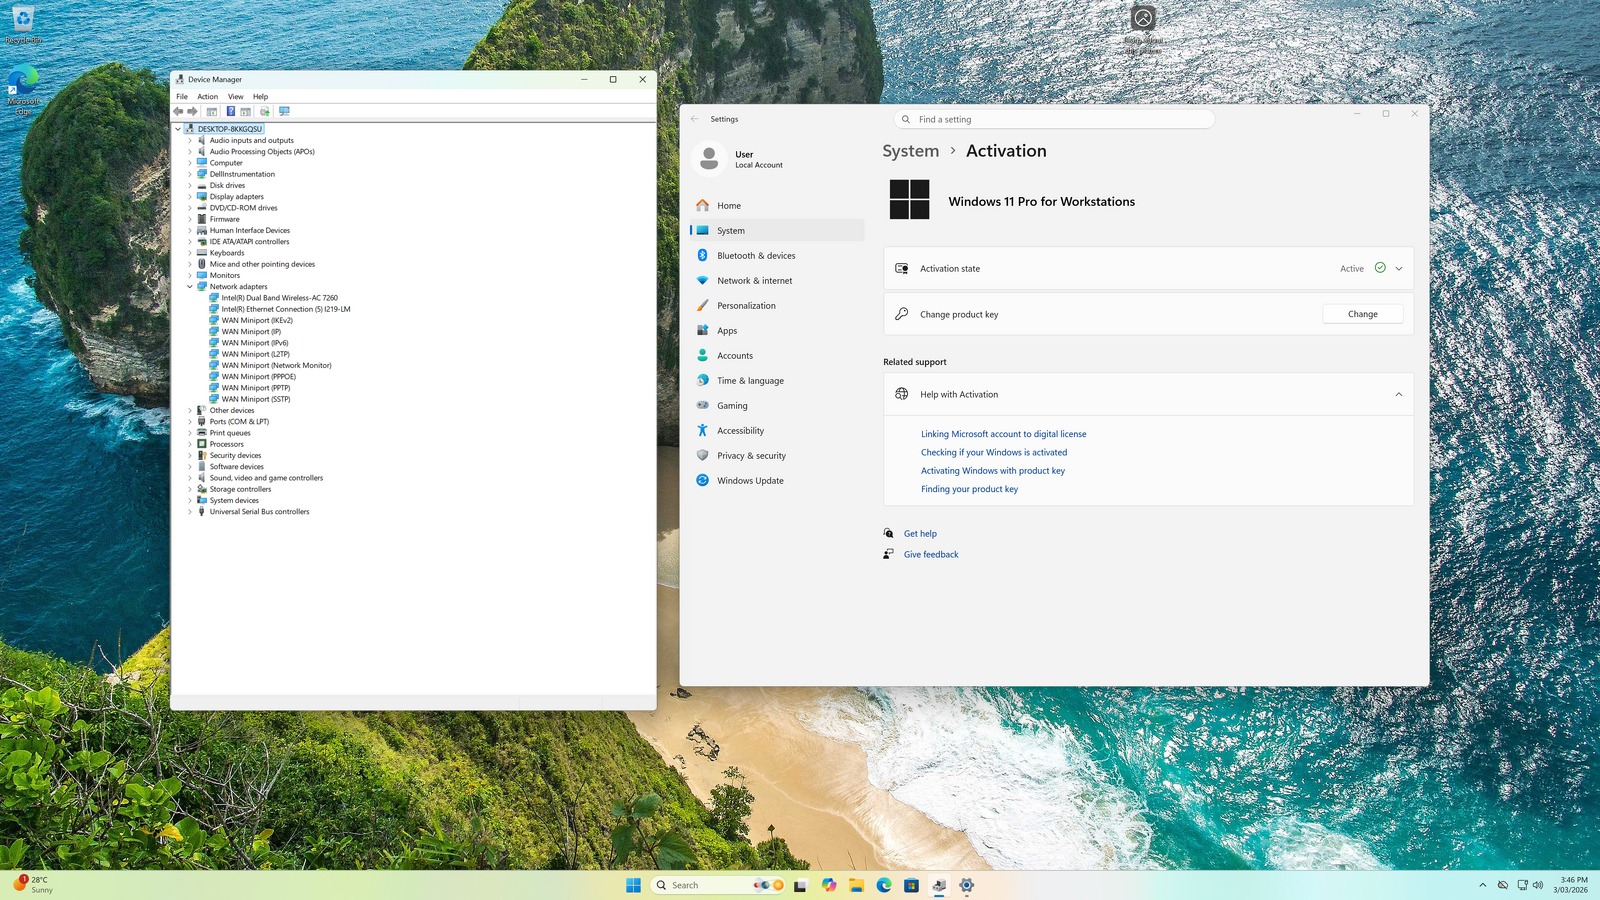Click the Show/Hide Console Tree toolbar icon
The height and width of the screenshot is (900, 1600).
pyautogui.click(x=212, y=111)
